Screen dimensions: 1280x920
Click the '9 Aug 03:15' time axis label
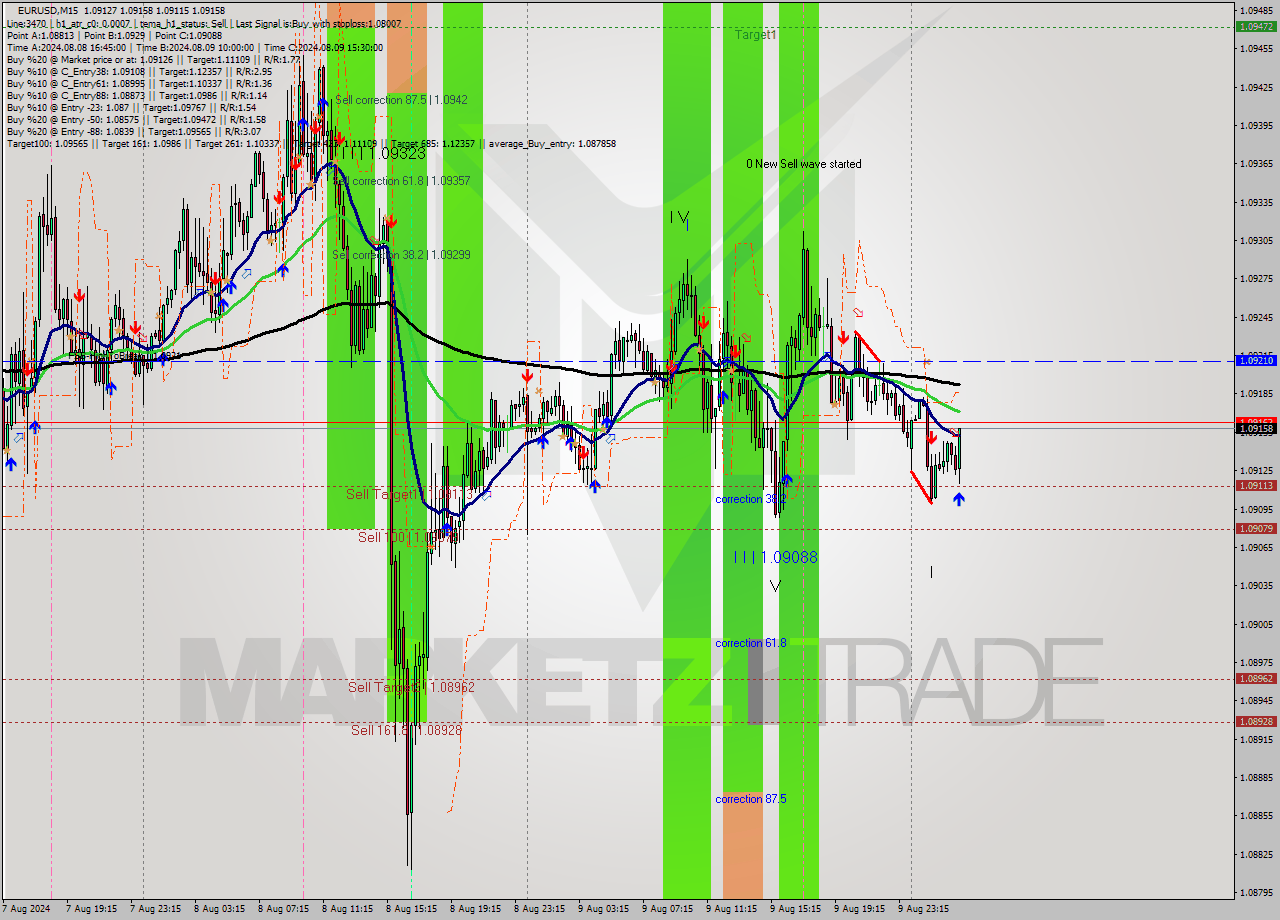[x=603, y=909]
